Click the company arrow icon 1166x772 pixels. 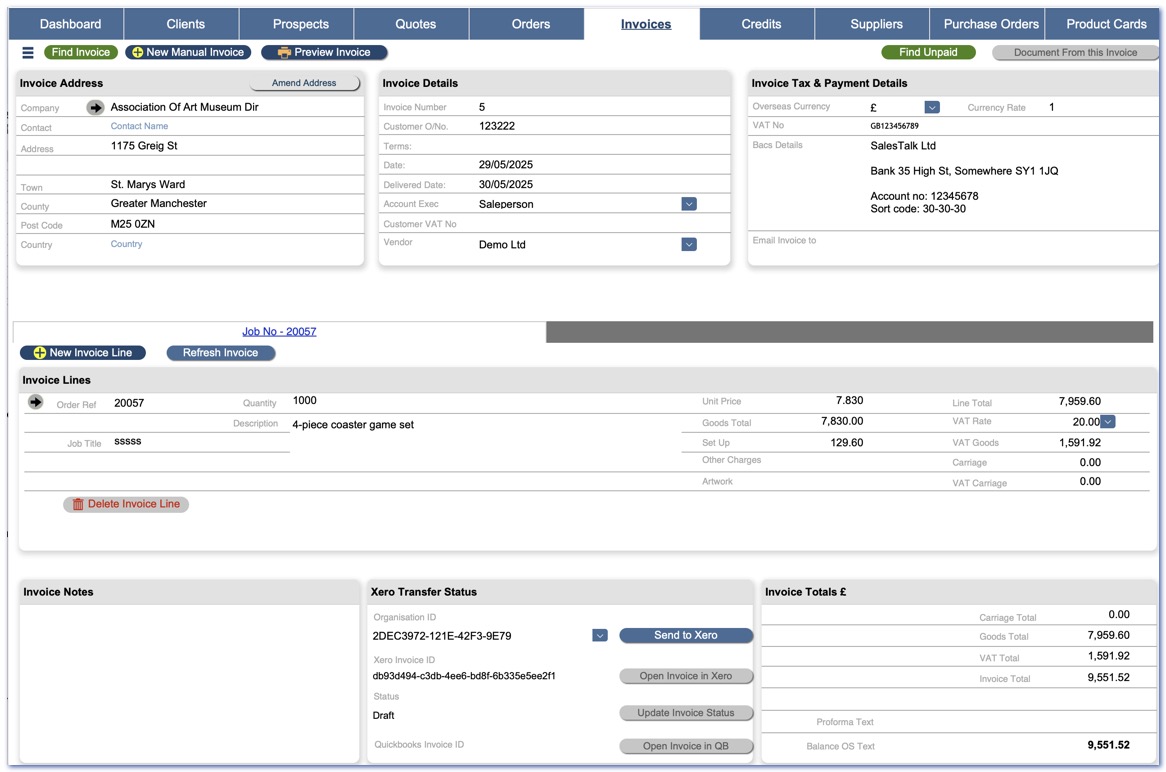pos(95,107)
